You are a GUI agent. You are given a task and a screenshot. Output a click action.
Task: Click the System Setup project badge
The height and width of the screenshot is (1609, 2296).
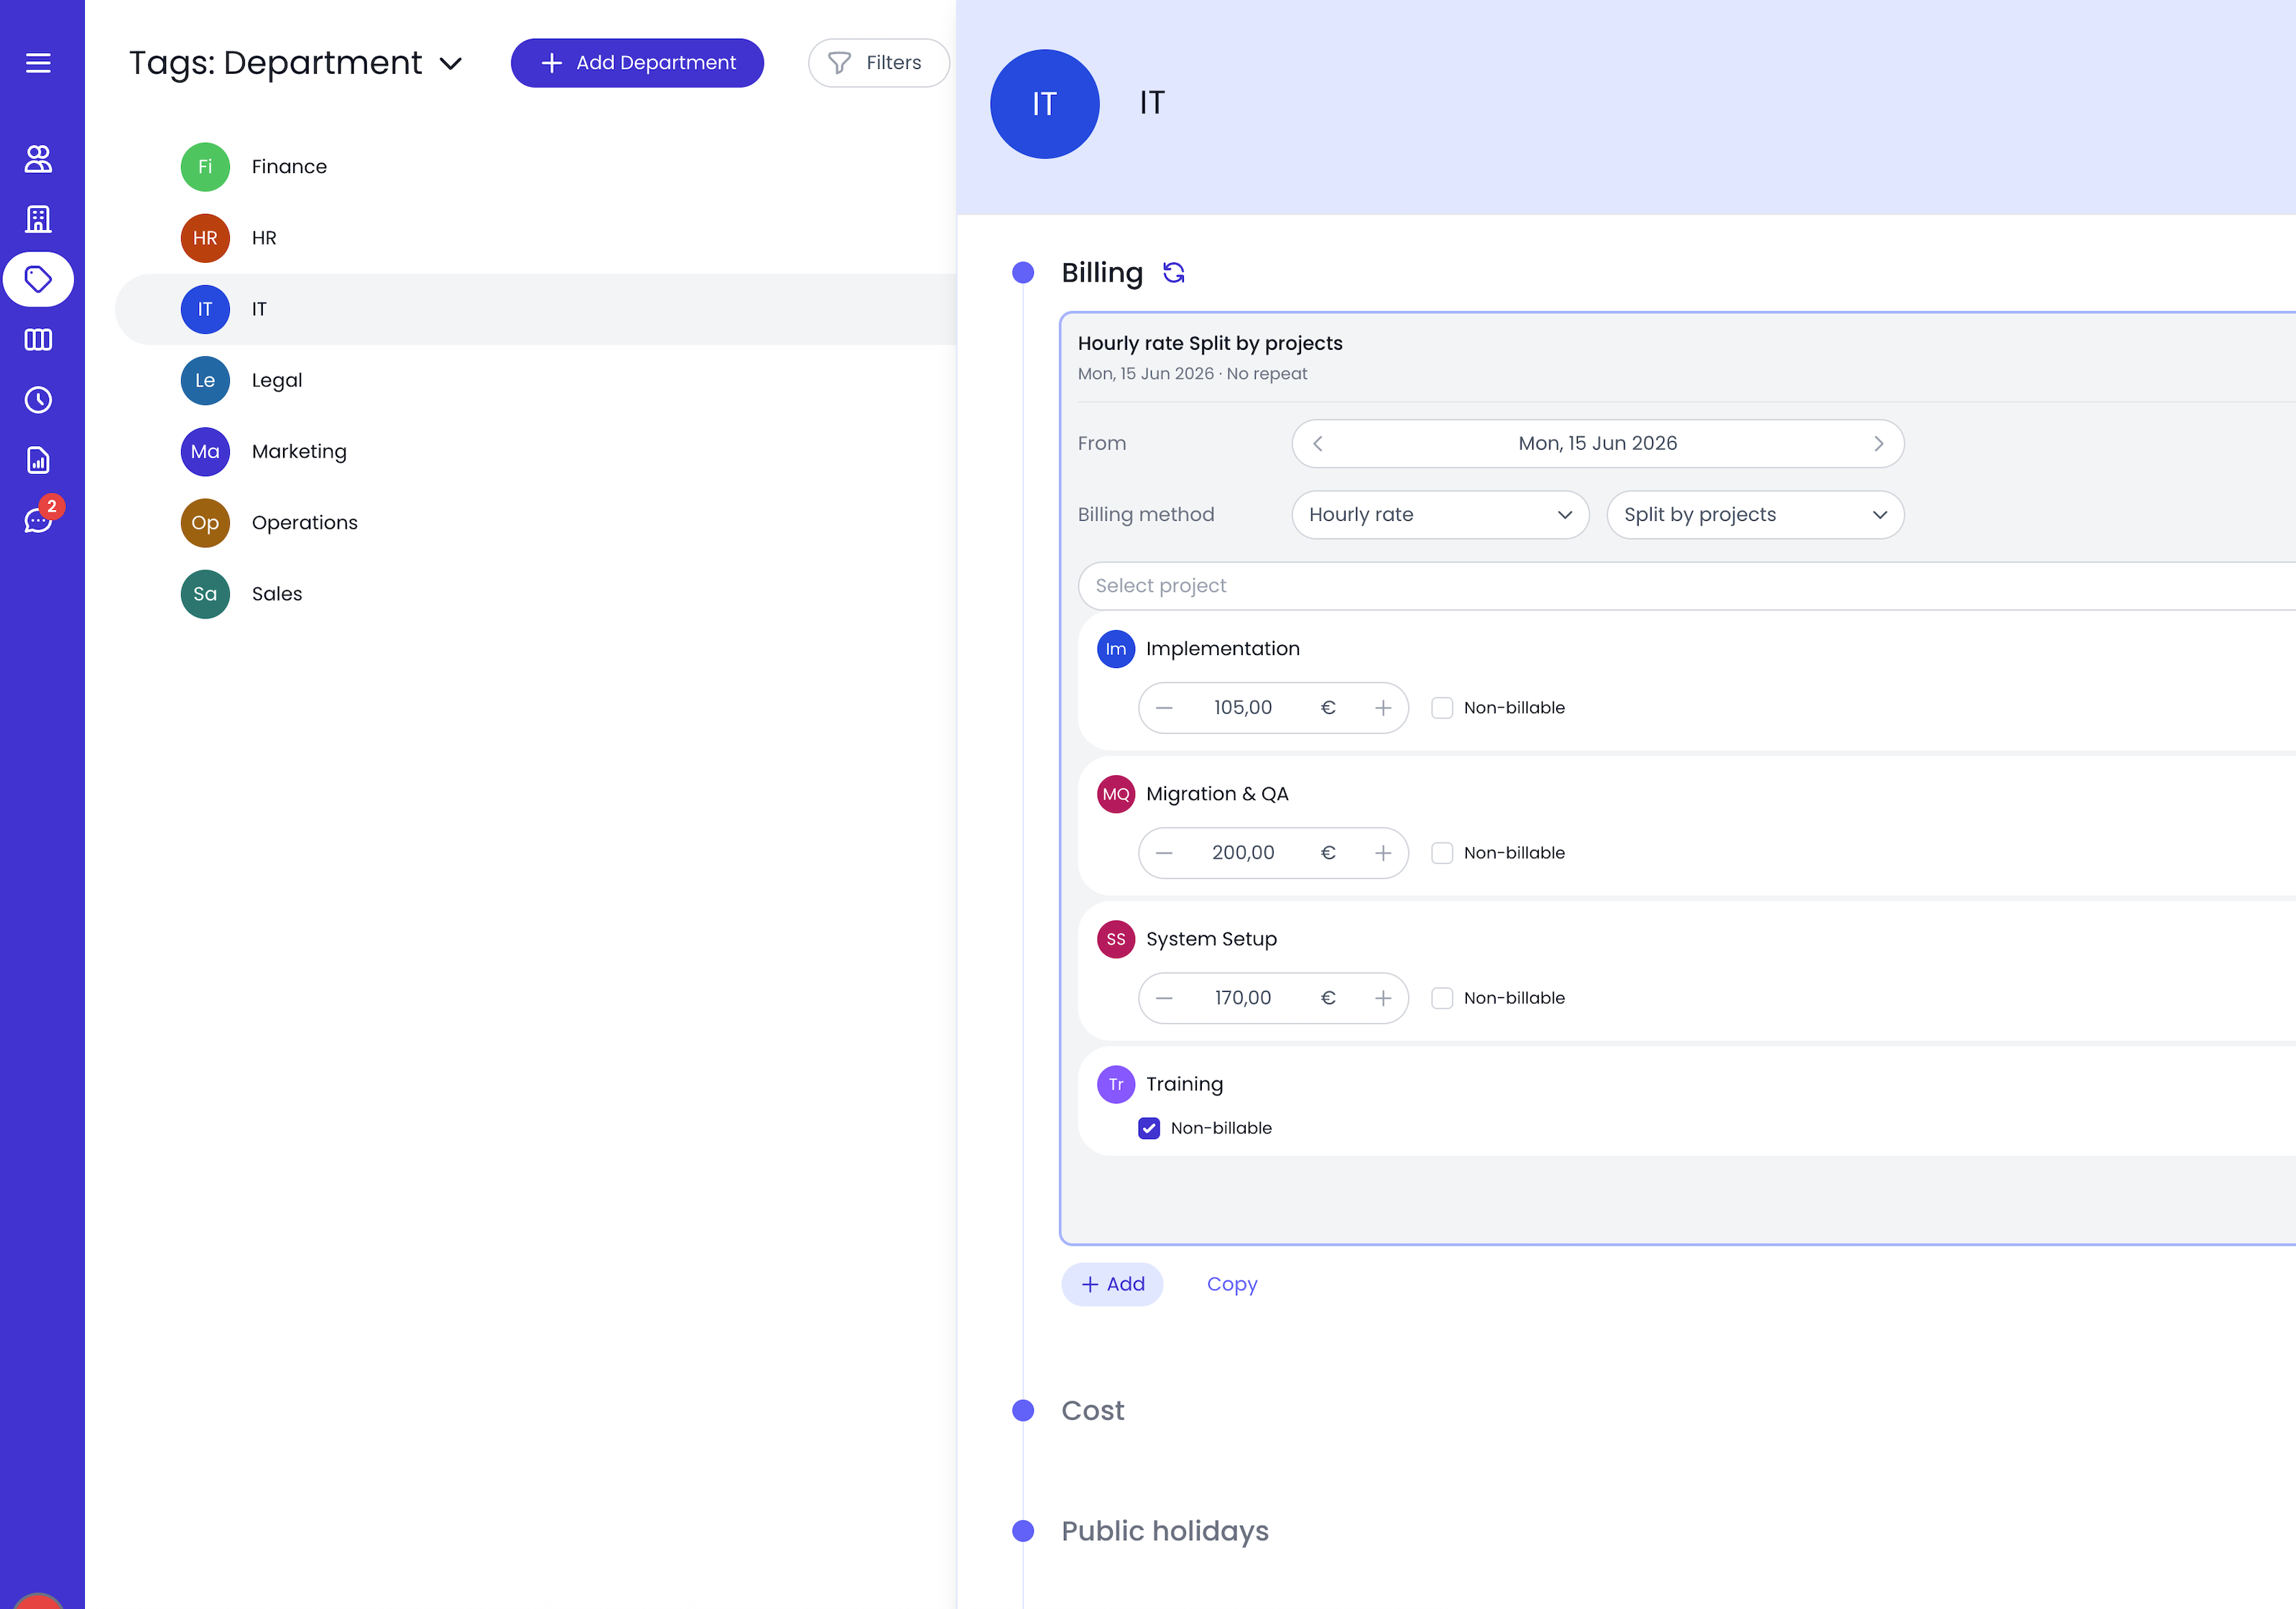(1116, 939)
